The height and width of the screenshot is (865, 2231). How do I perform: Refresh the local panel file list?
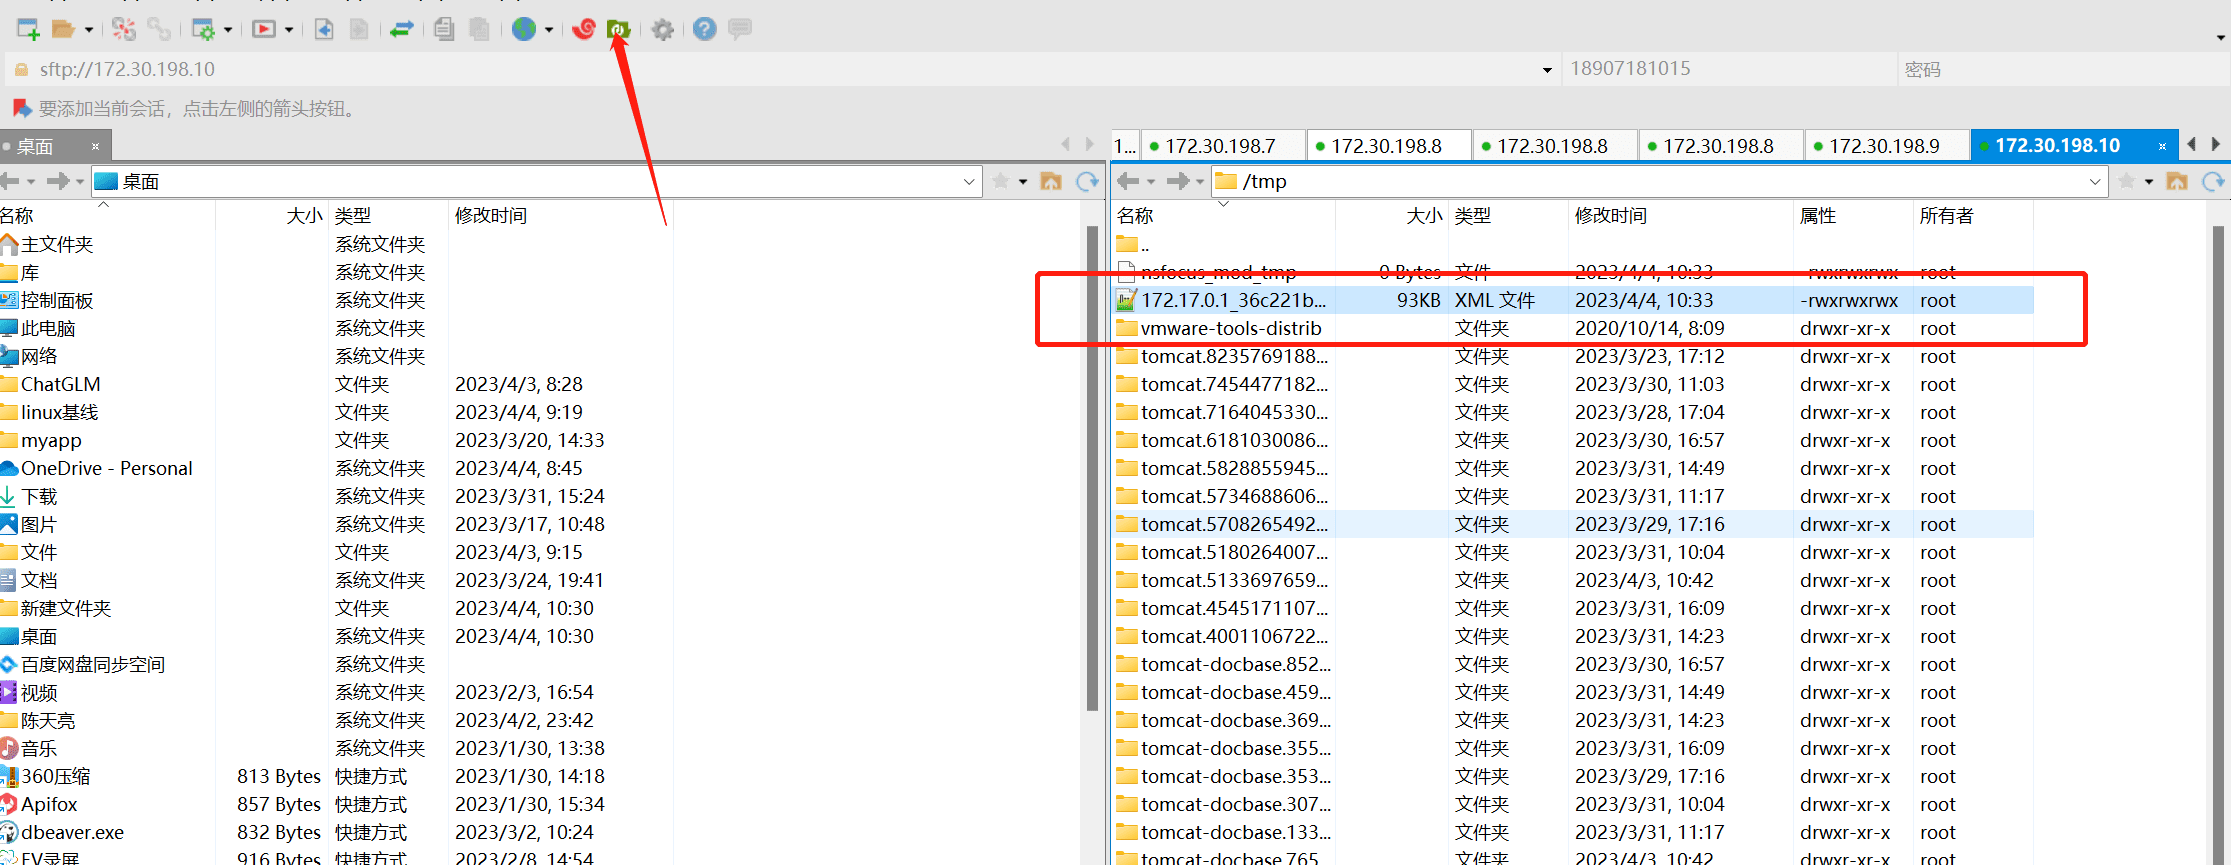click(x=1087, y=181)
